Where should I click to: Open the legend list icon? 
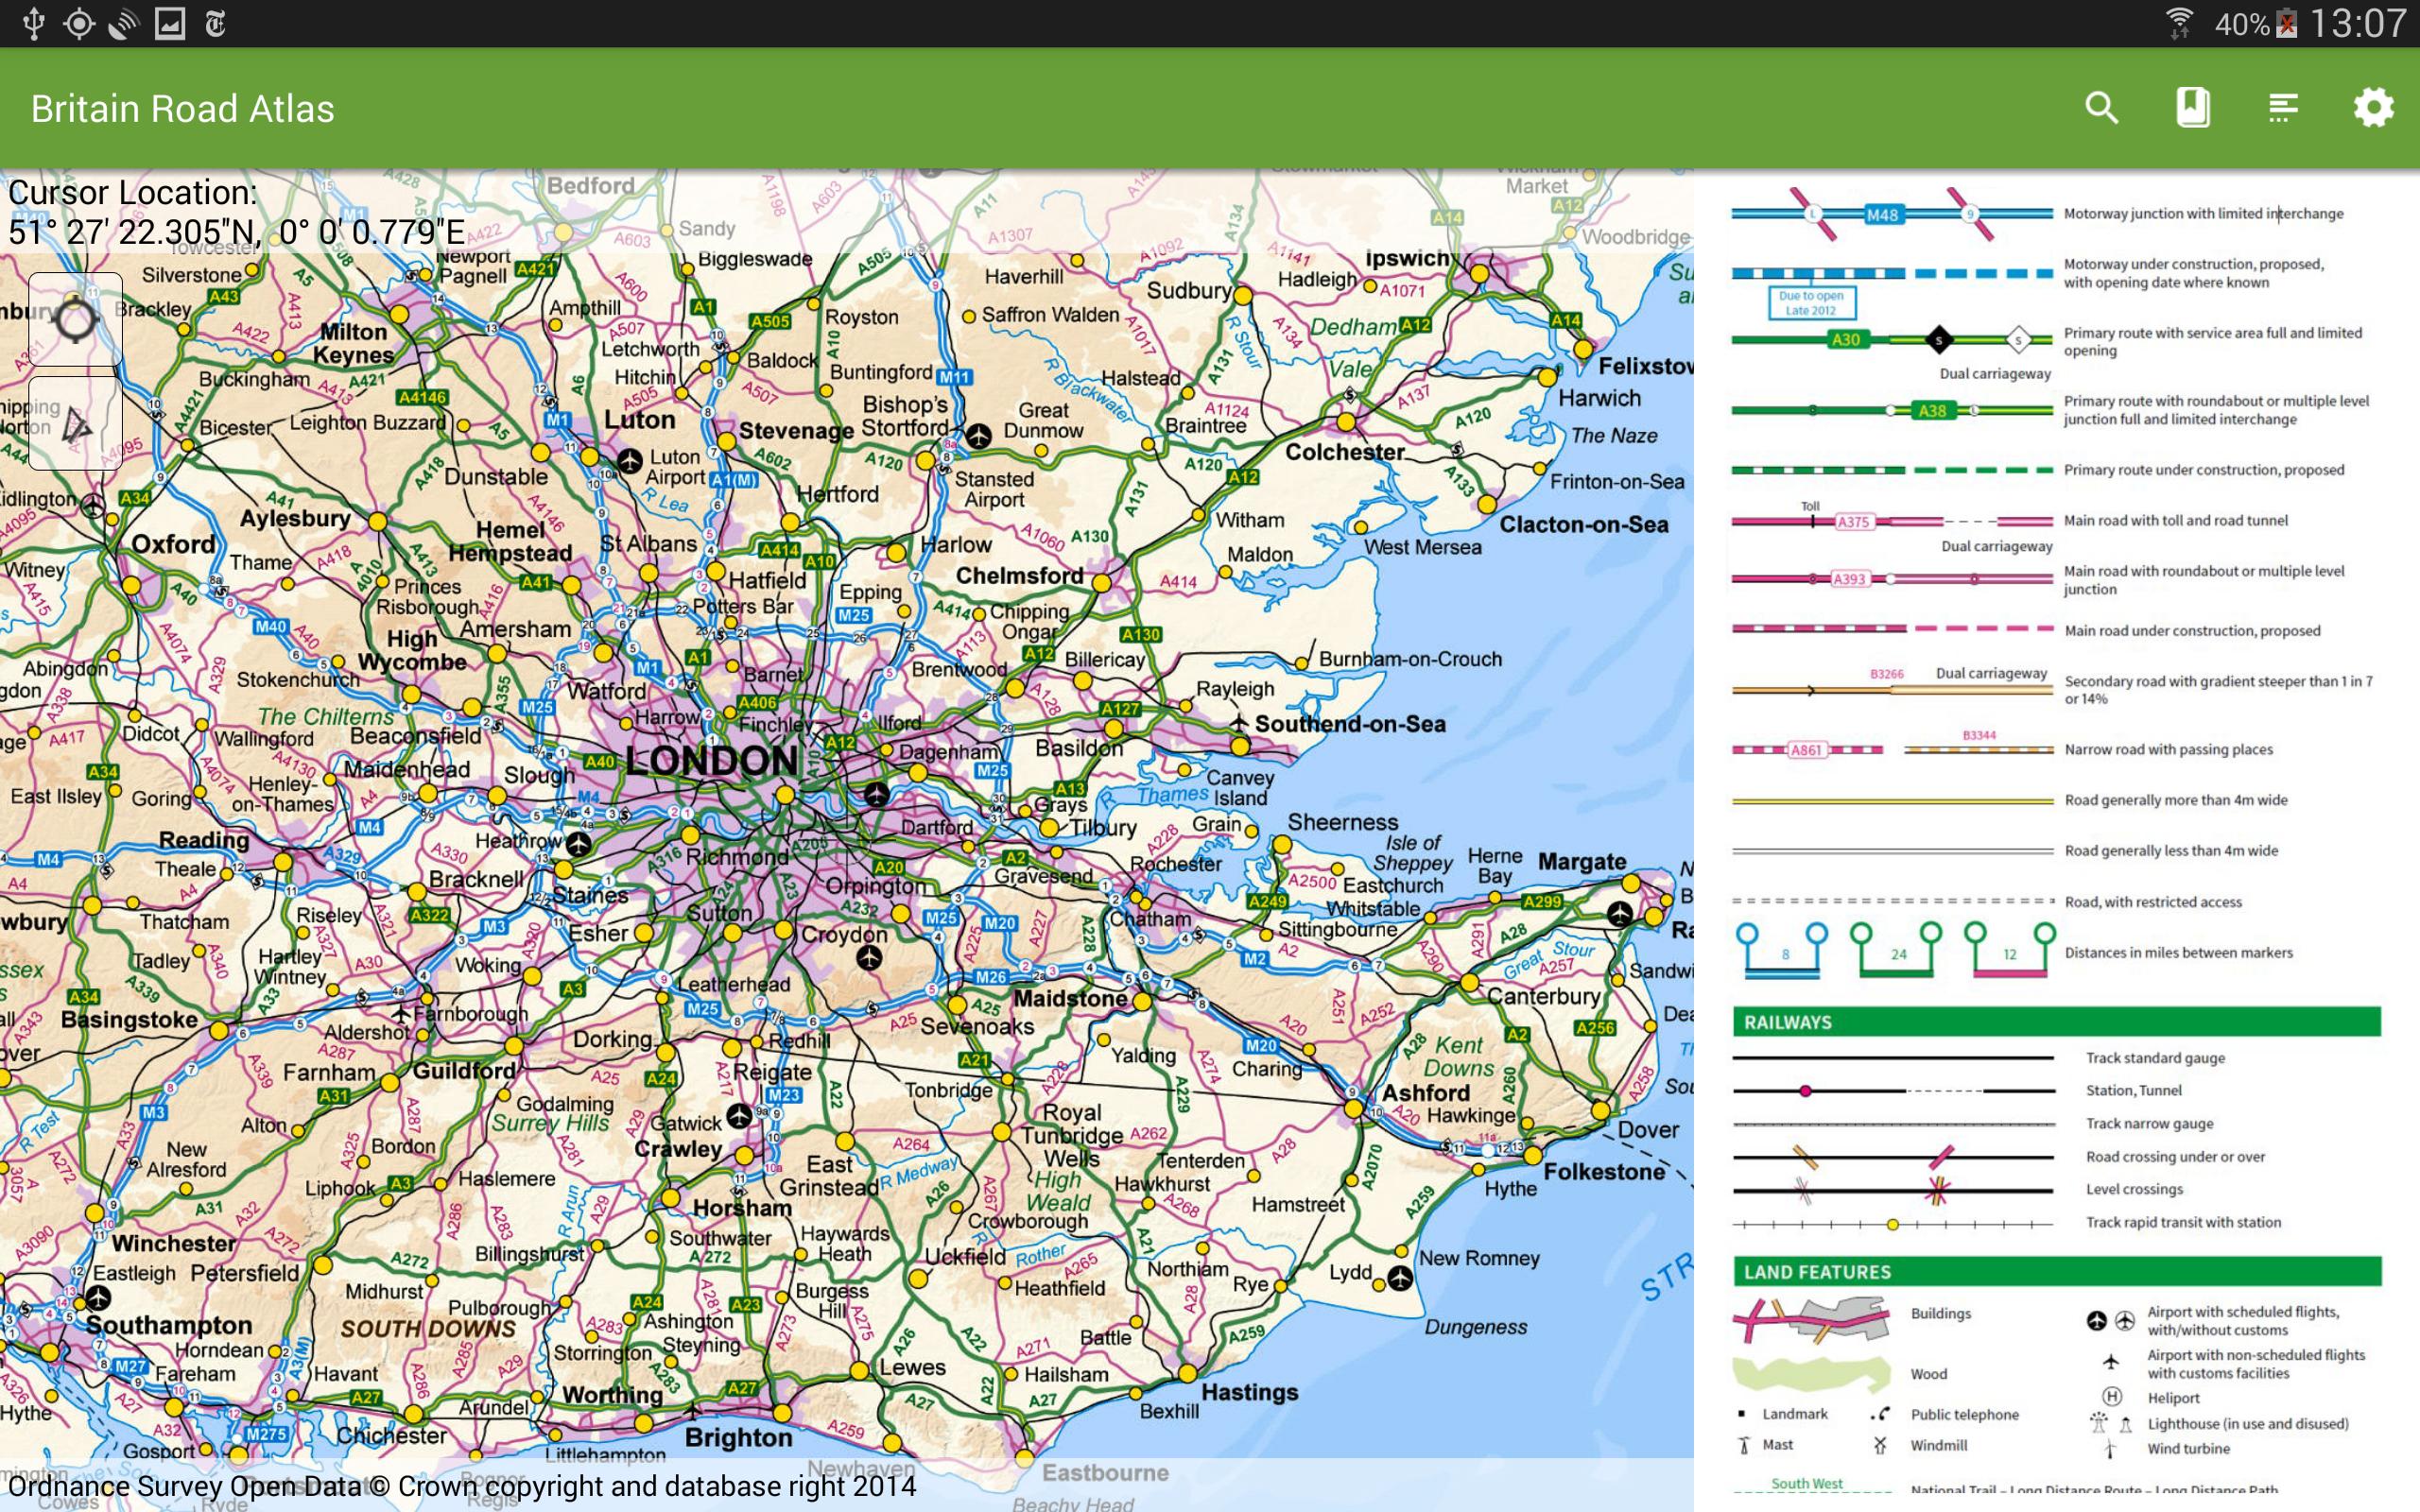click(2283, 108)
